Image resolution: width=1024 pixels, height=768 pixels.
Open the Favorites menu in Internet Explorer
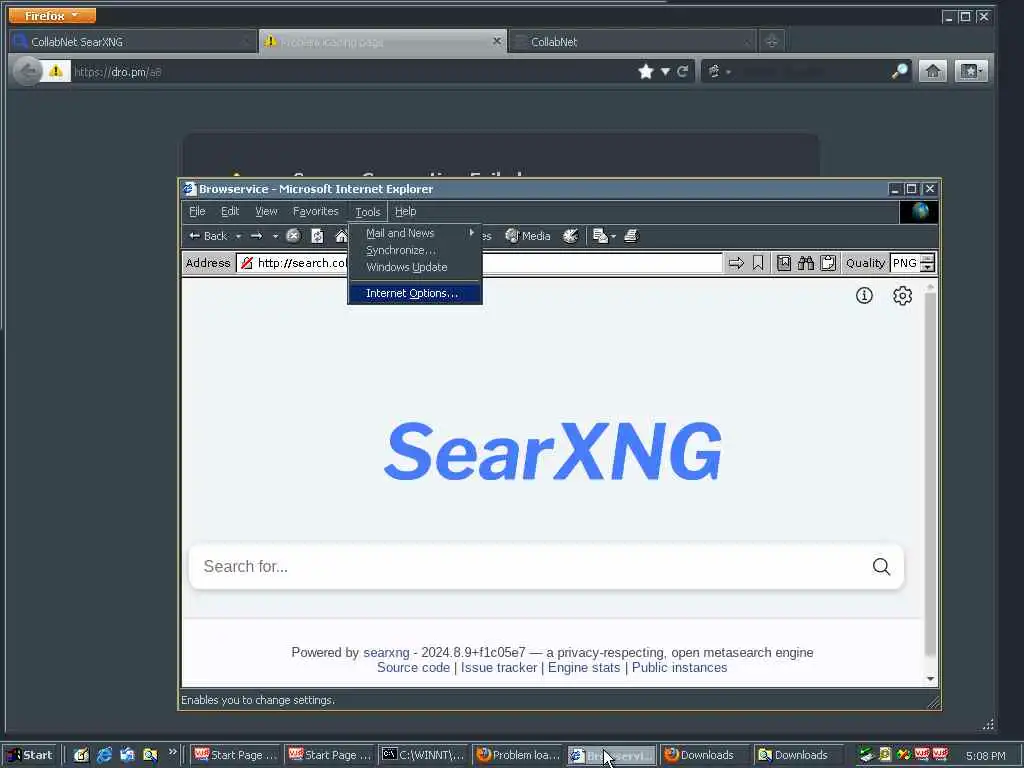[x=315, y=212]
